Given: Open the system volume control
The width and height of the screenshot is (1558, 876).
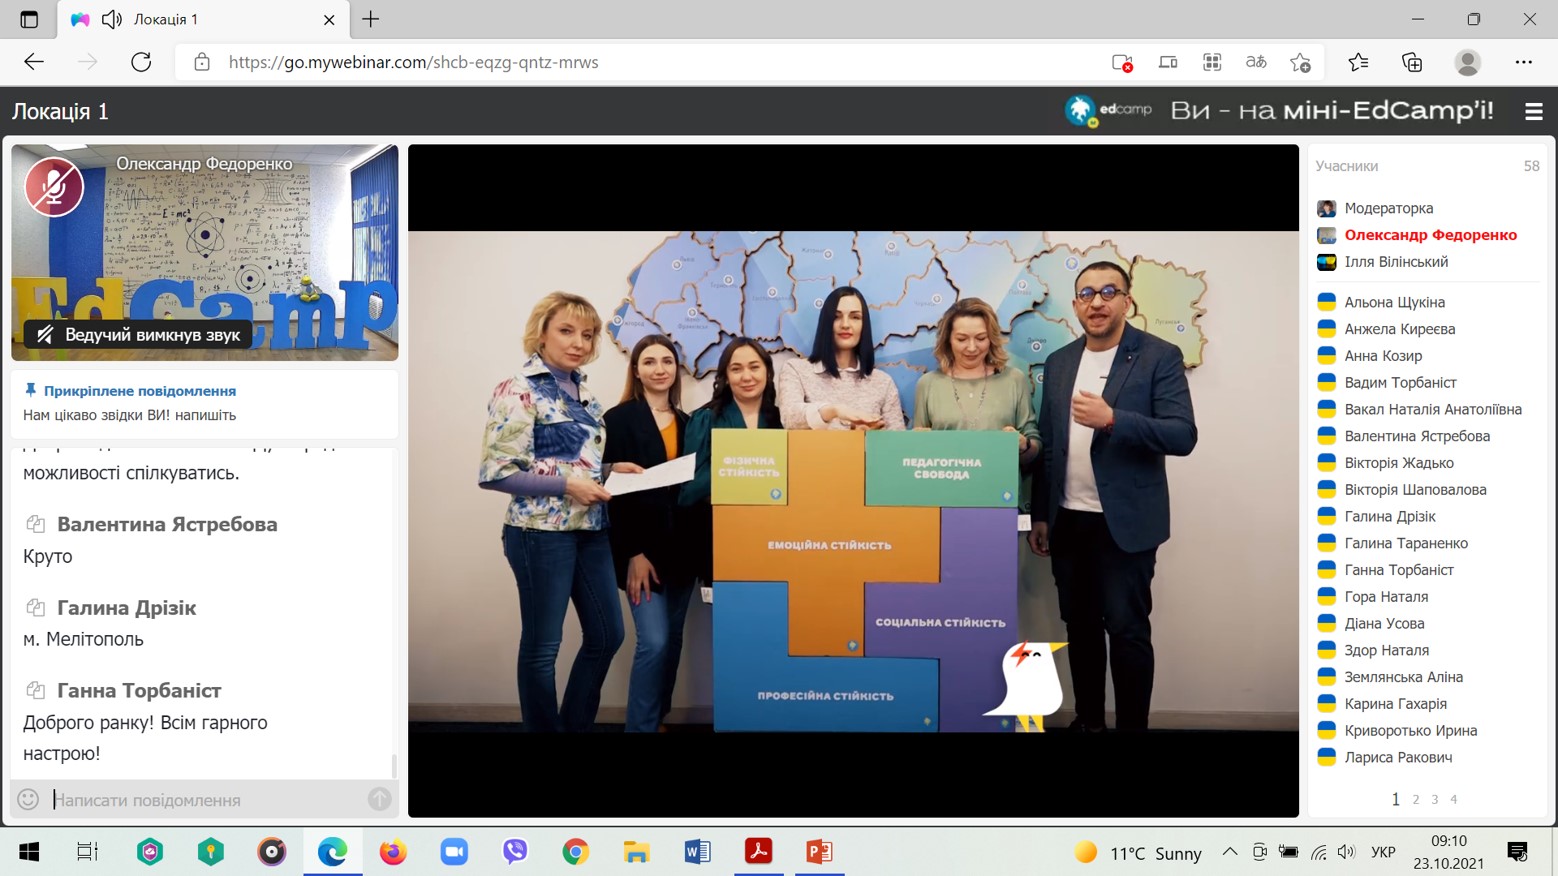Looking at the screenshot, I should tap(1346, 852).
